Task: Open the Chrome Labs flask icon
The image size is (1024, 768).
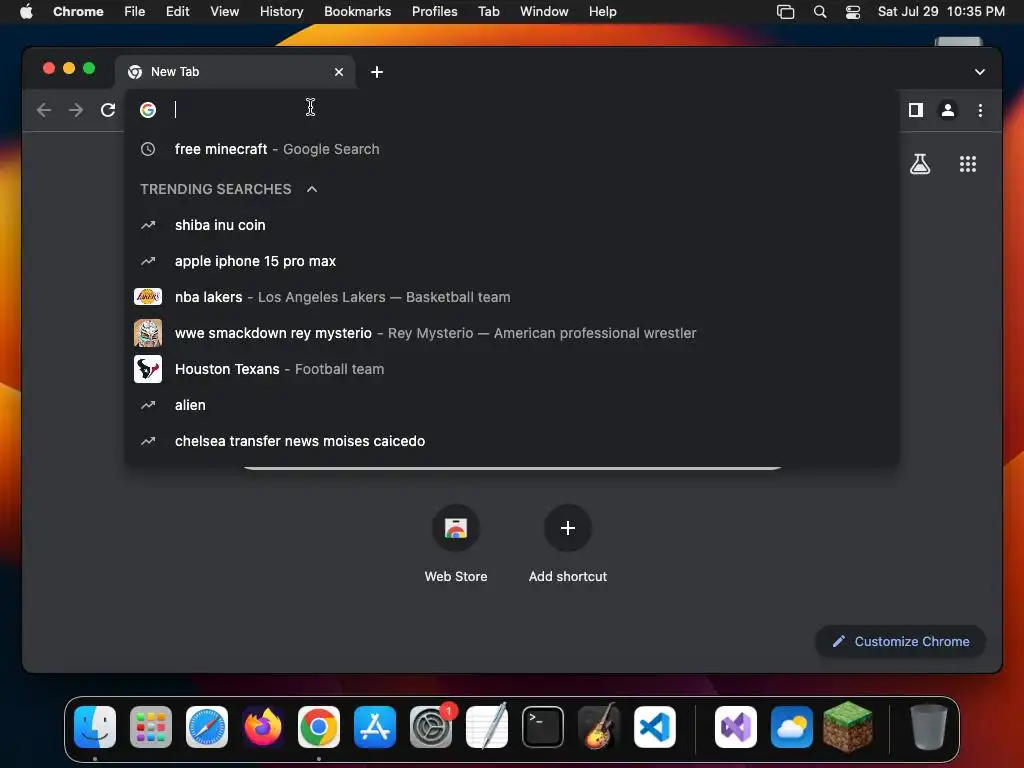Action: click(920, 164)
